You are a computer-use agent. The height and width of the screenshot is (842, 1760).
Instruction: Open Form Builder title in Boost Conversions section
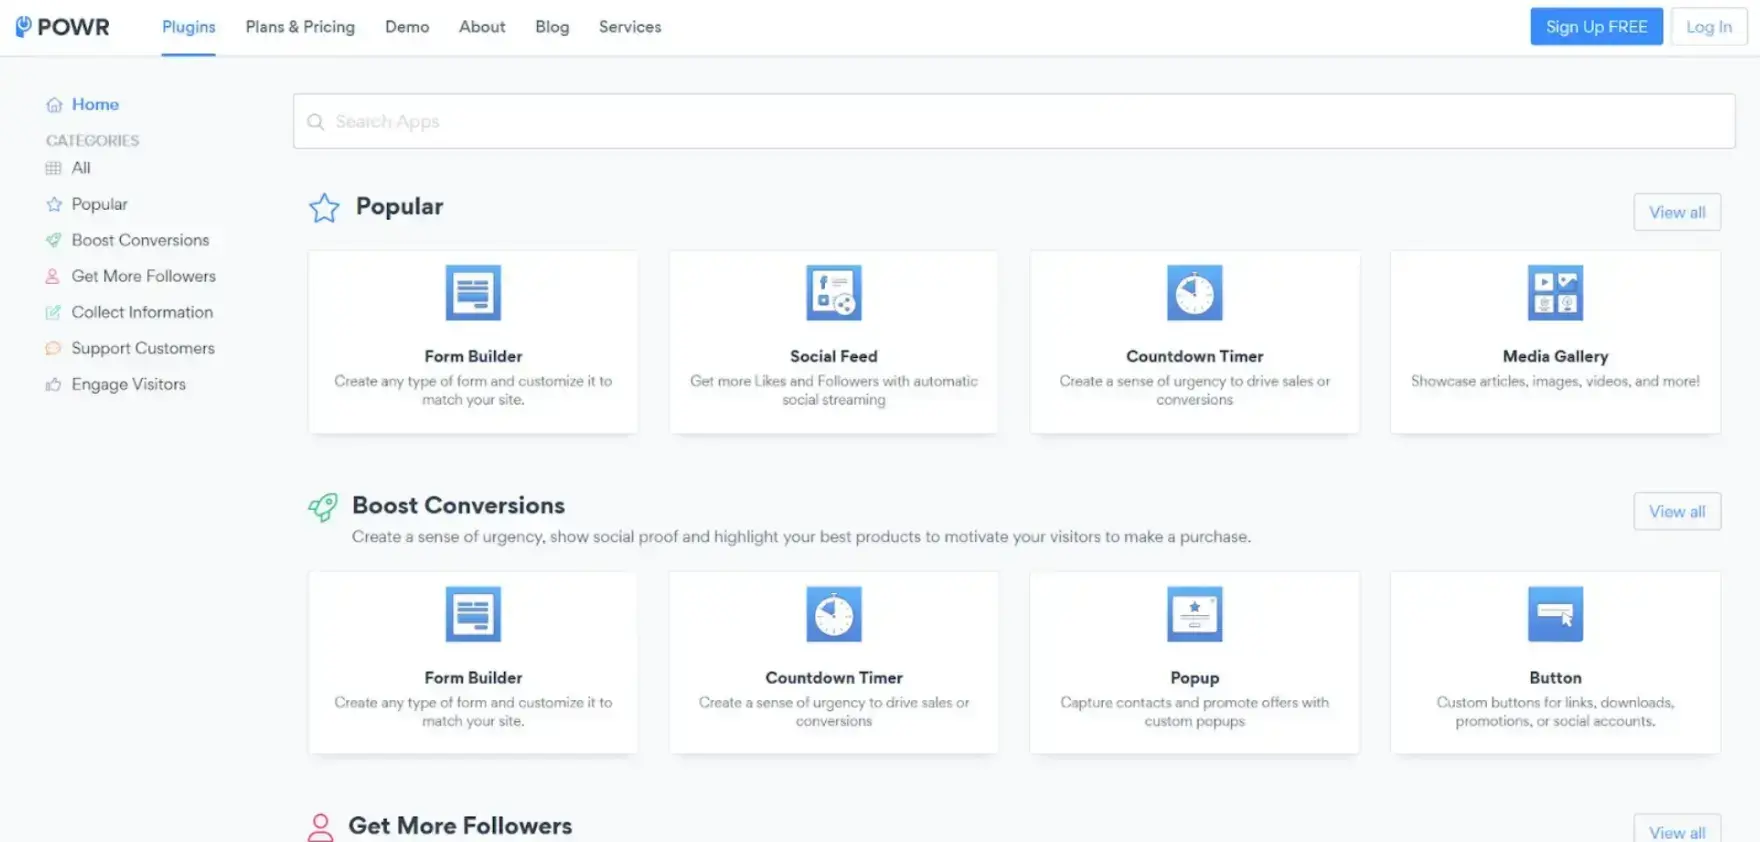[x=473, y=678]
